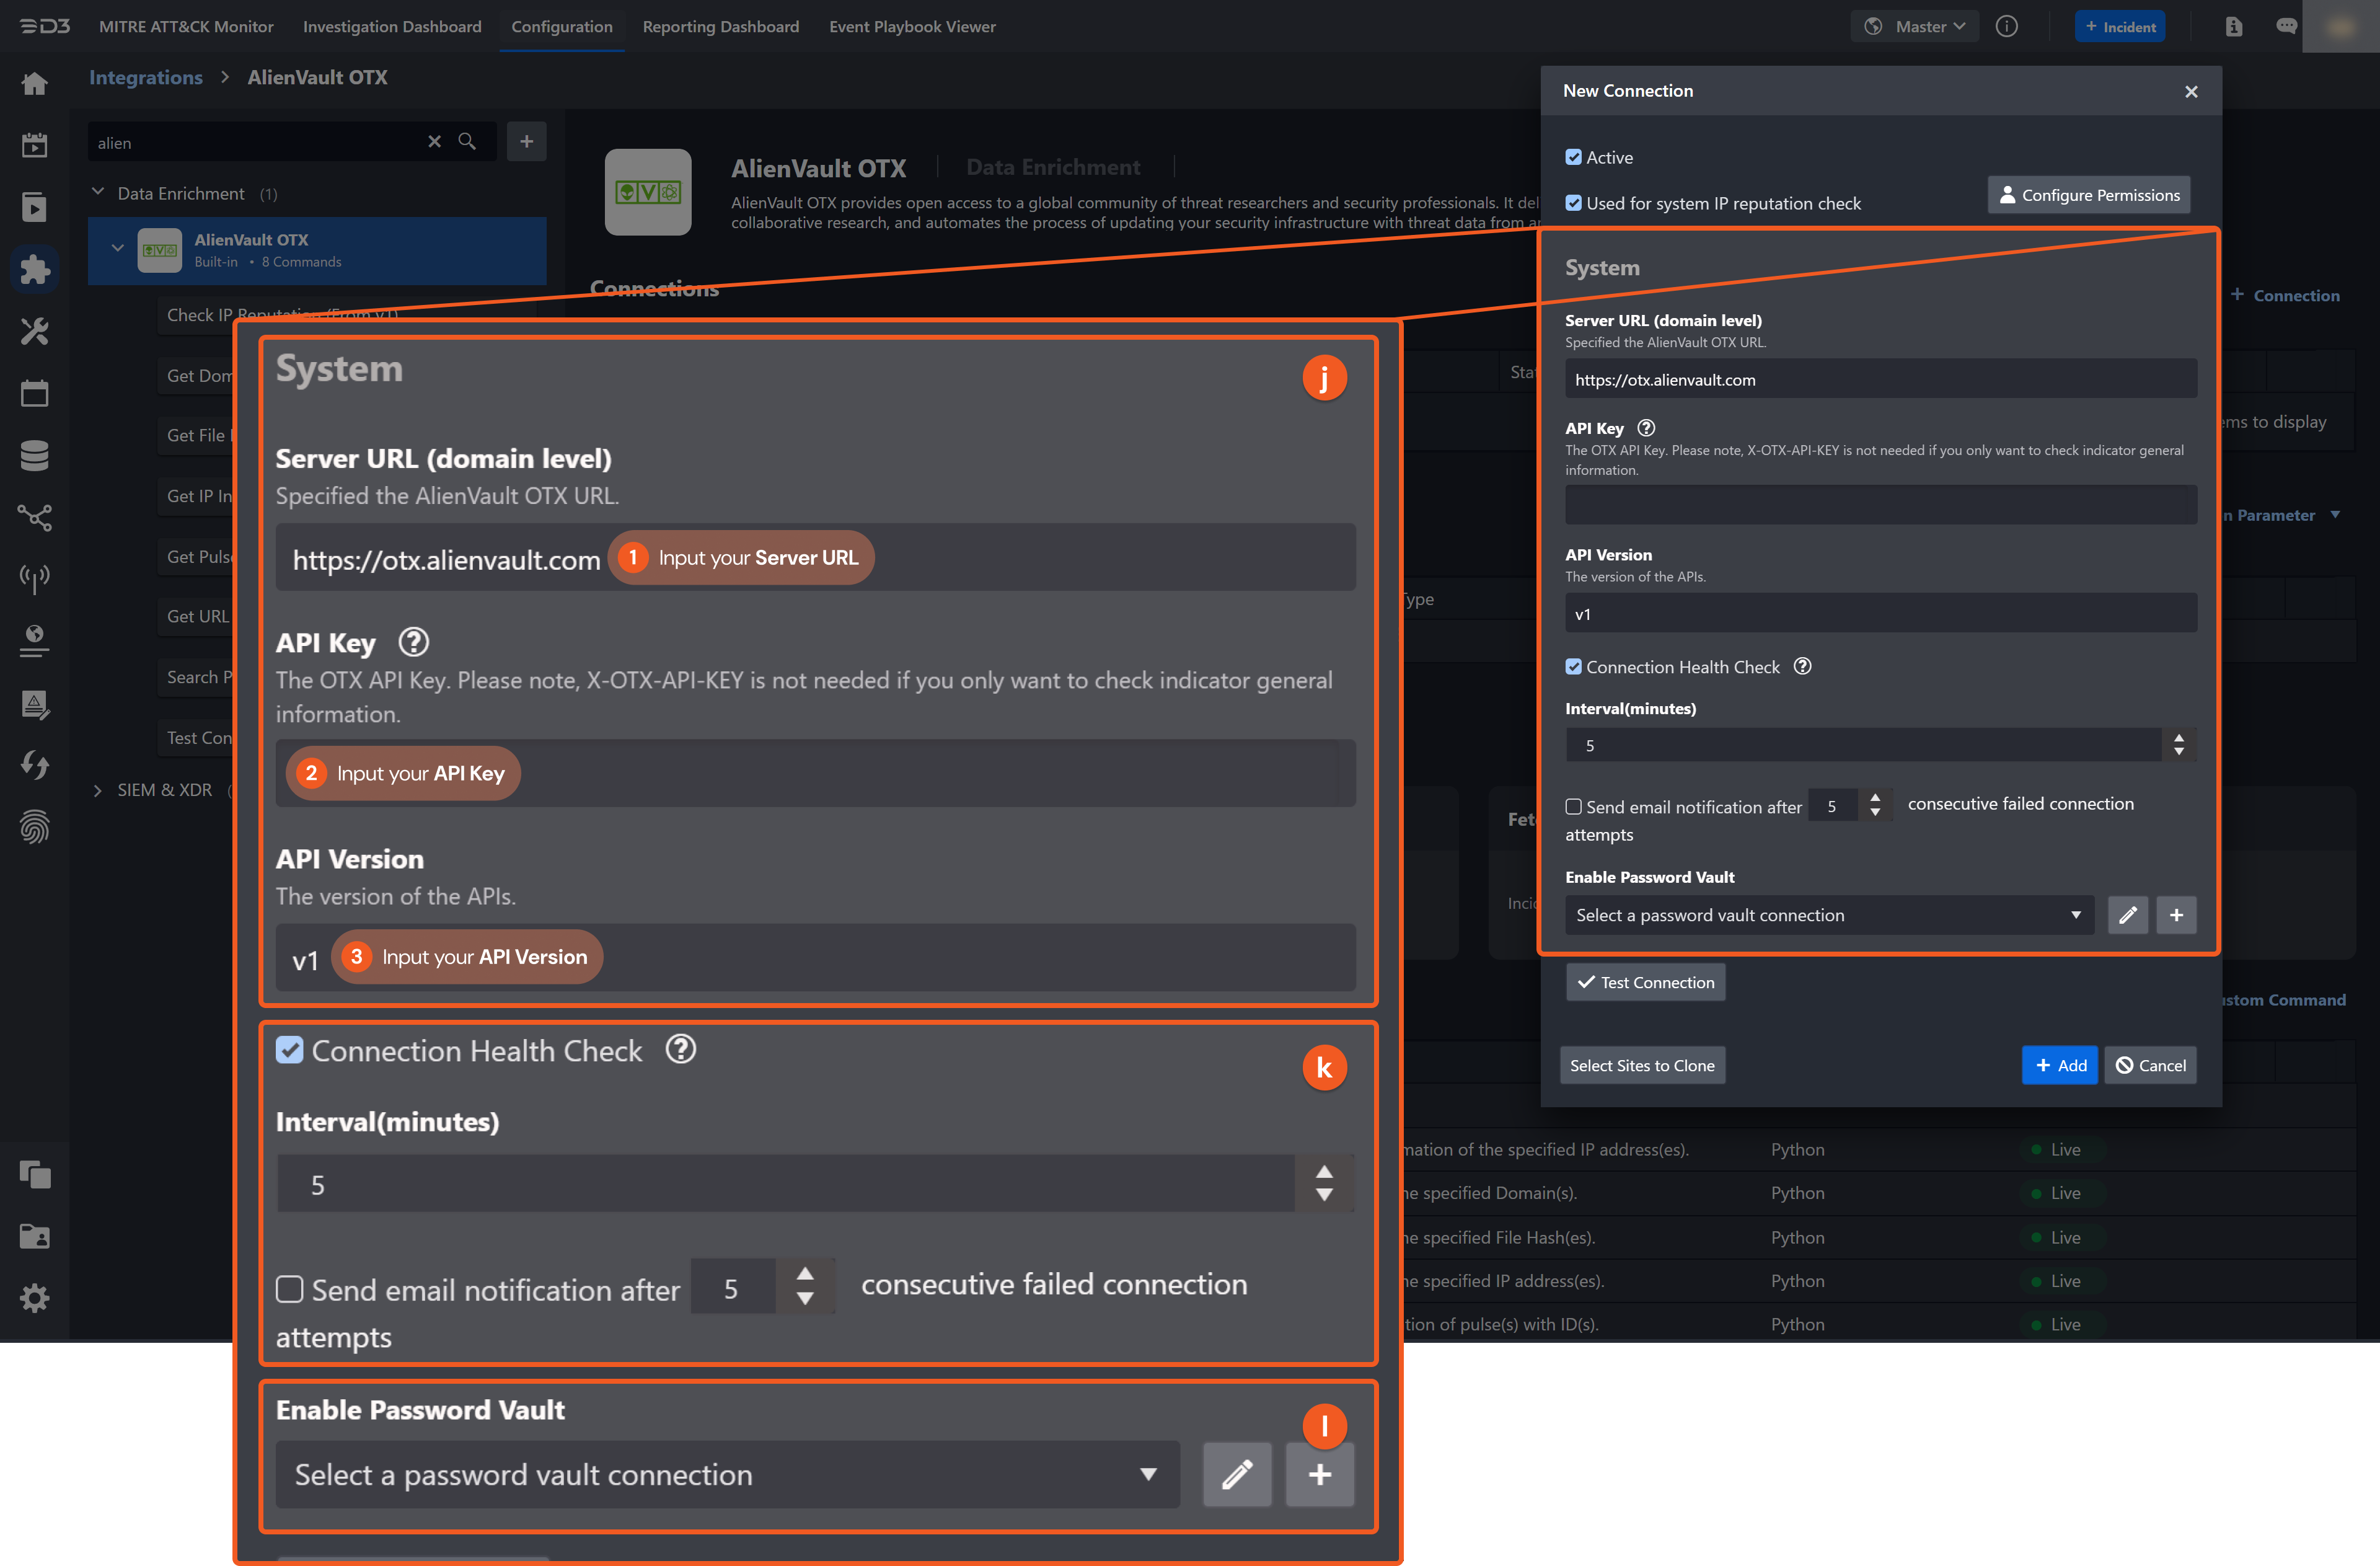Click the settings gear sidebar icon

point(34,1299)
